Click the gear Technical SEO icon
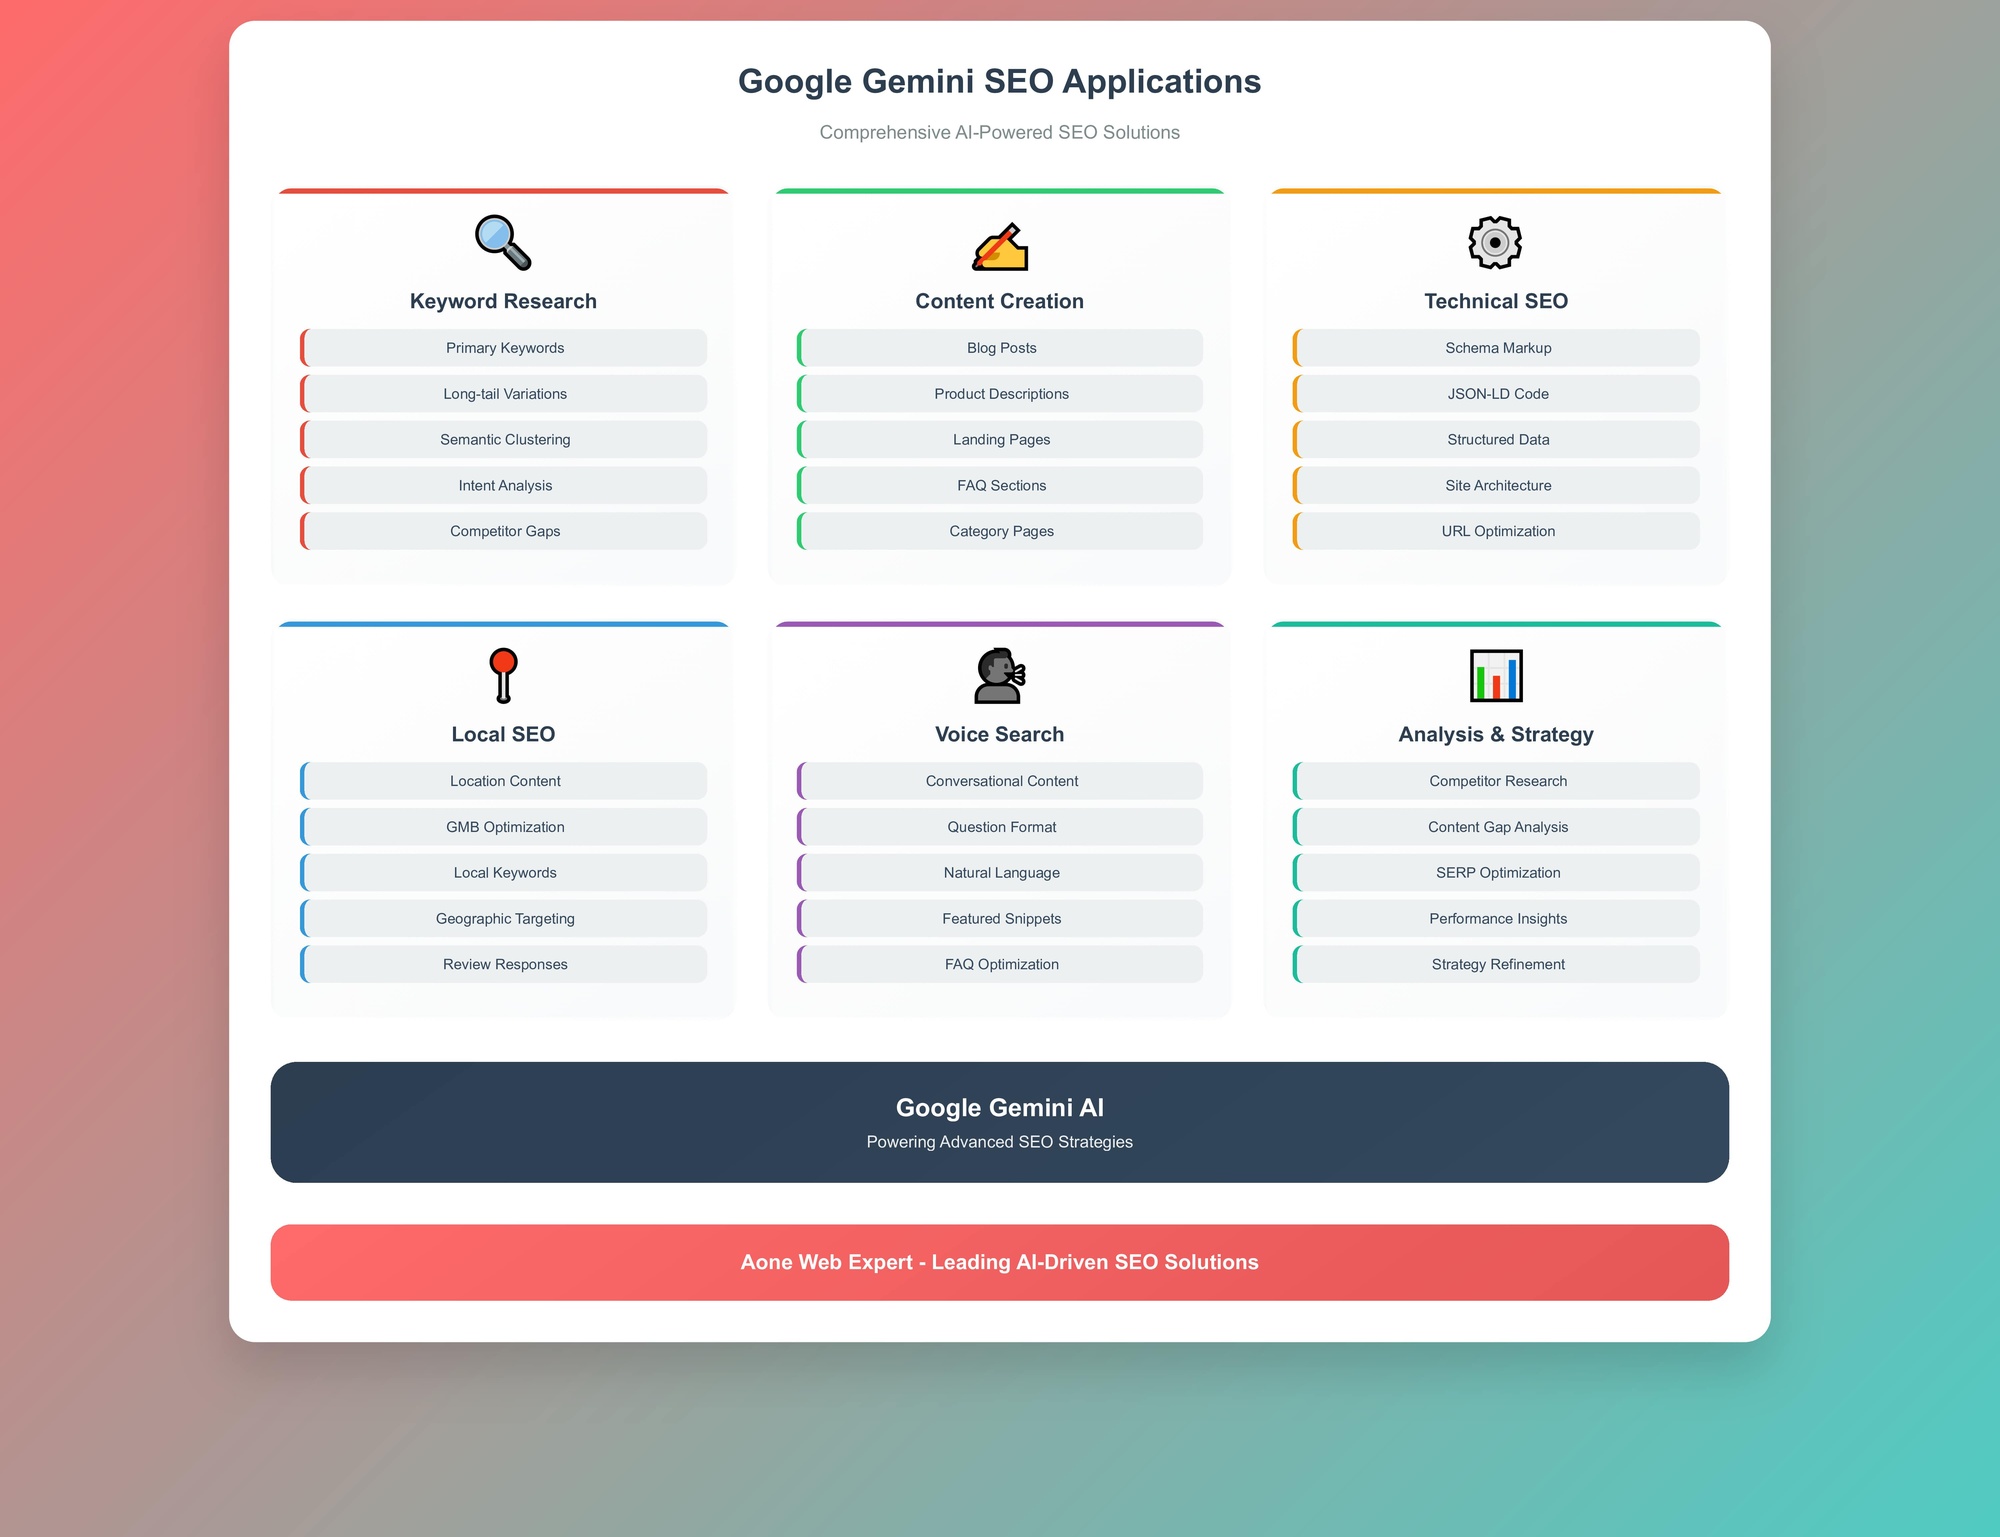The image size is (2000, 1537). click(x=1495, y=242)
